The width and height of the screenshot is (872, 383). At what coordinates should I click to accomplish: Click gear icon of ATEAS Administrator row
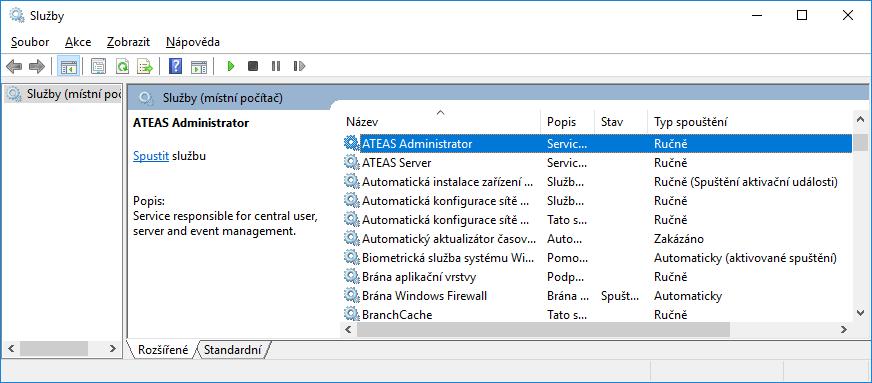tap(351, 143)
